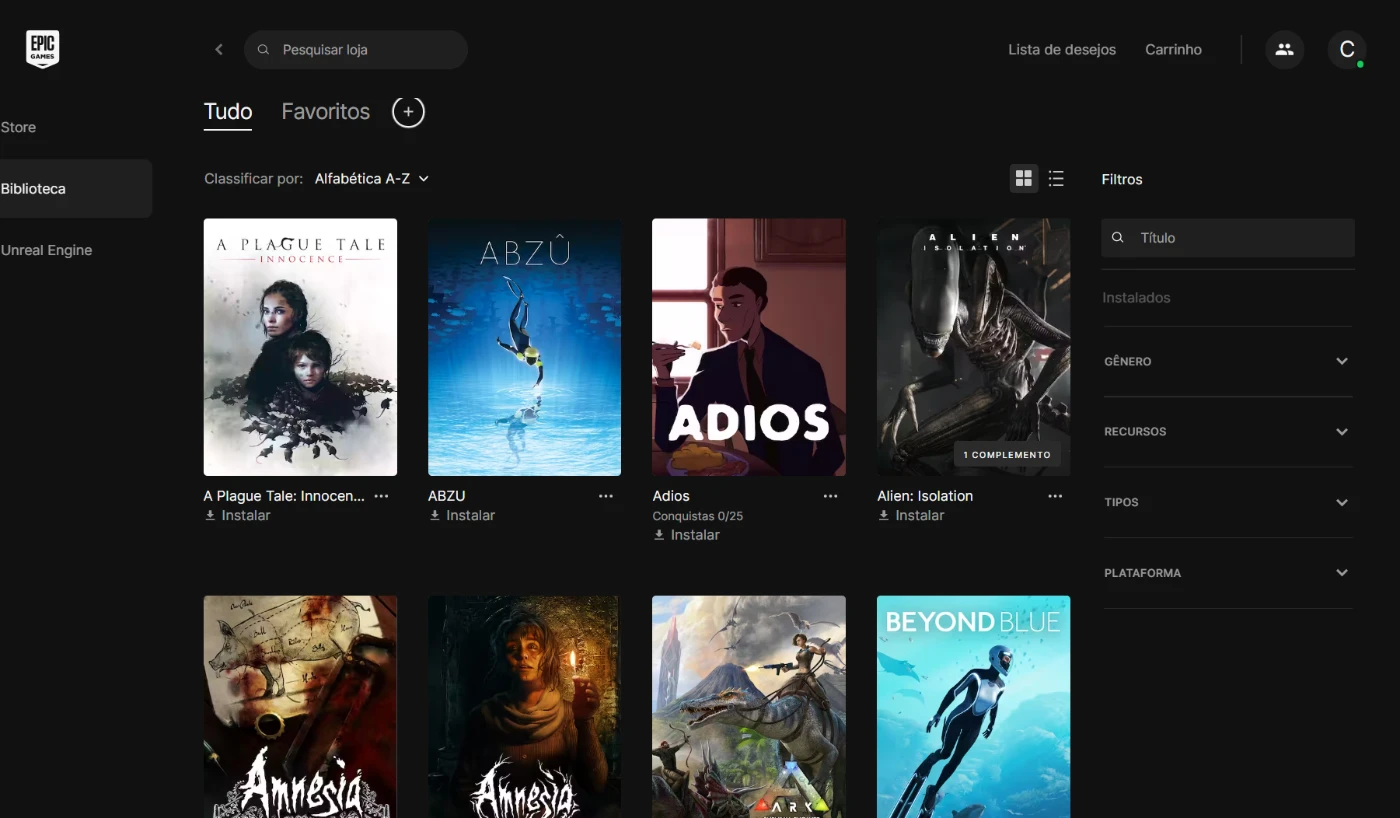Click Conquistas 0/25 under Adios

(698, 516)
